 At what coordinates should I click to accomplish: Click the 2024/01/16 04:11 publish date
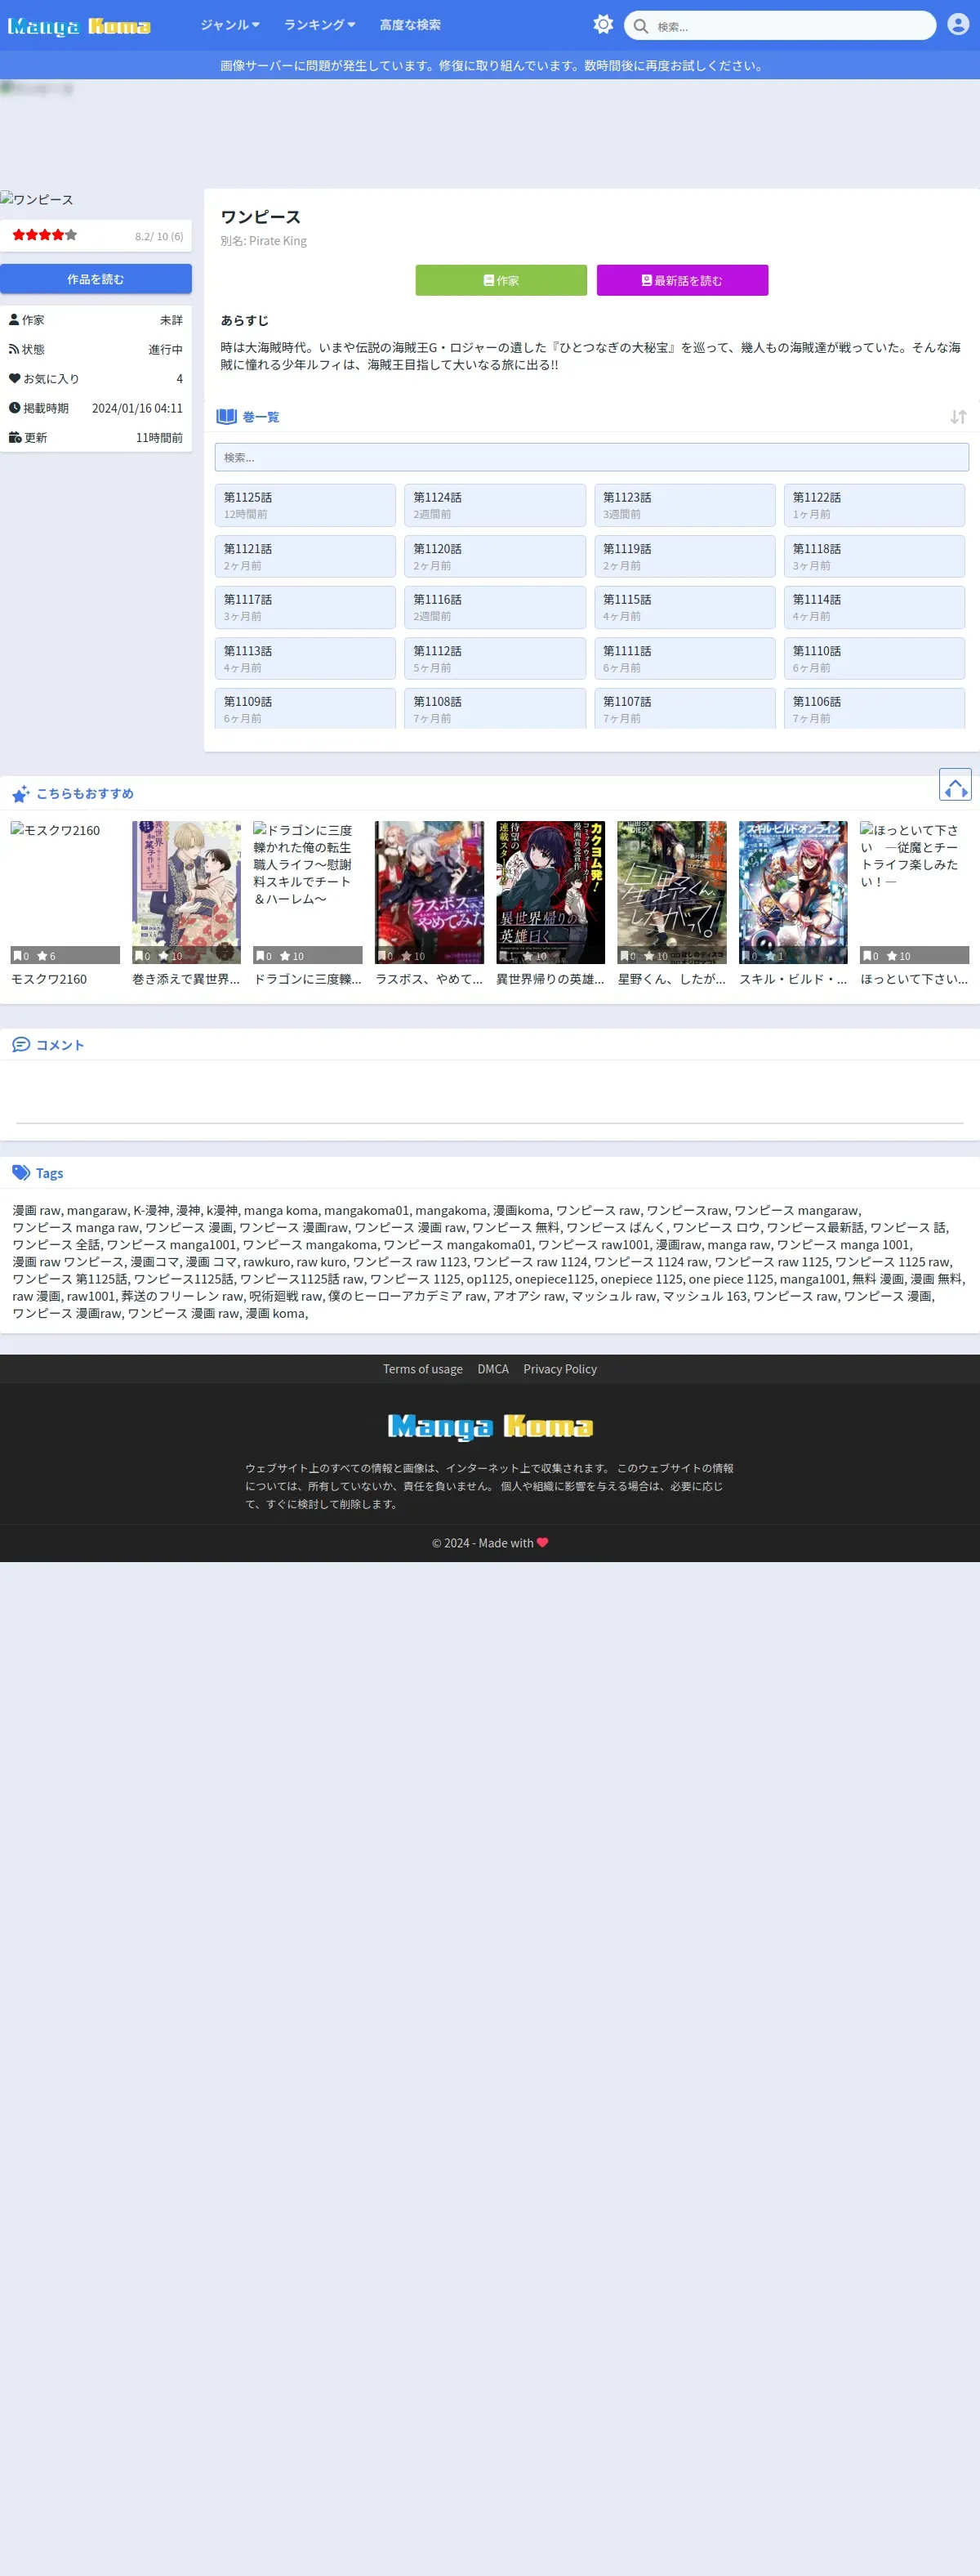pyautogui.click(x=137, y=408)
